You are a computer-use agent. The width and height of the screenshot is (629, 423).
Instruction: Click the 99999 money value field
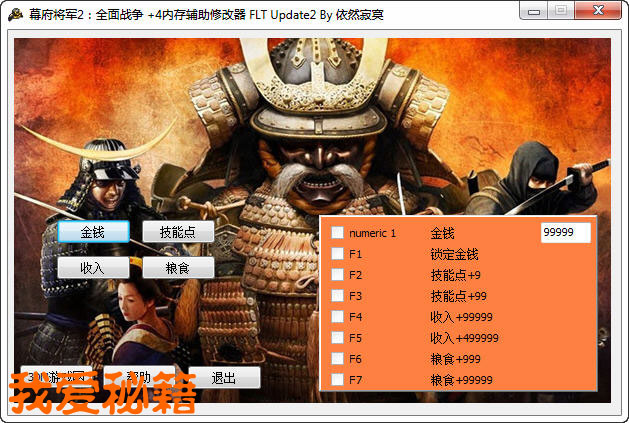(x=565, y=232)
